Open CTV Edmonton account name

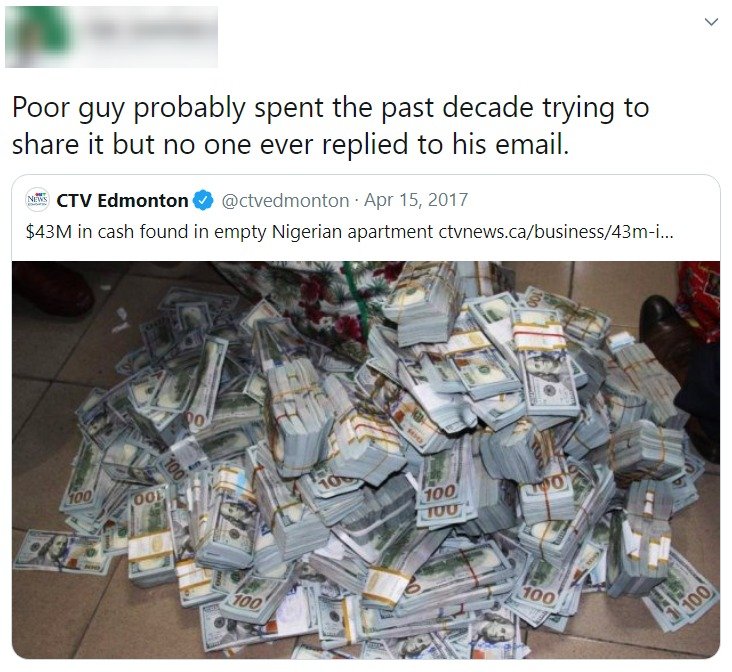(122, 200)
